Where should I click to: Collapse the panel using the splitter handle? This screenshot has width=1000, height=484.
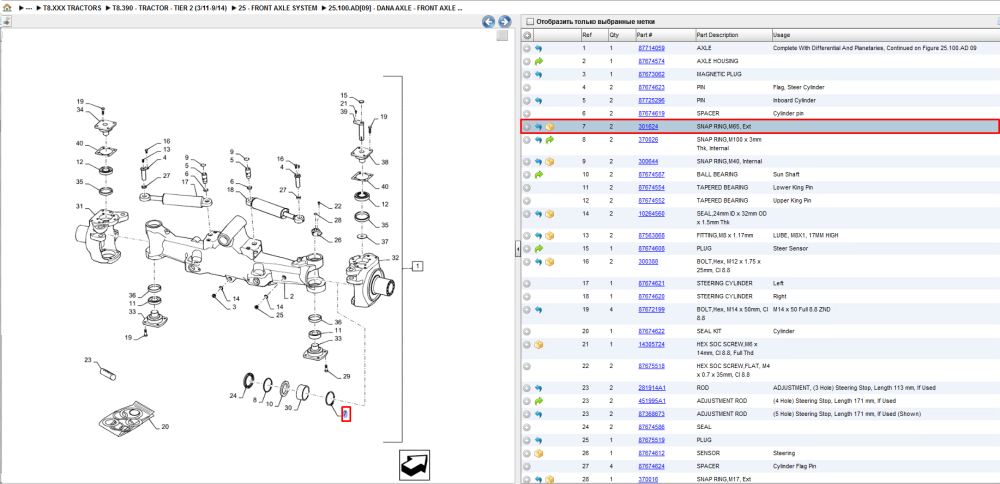pyautogui.click(x=517, y=251)
